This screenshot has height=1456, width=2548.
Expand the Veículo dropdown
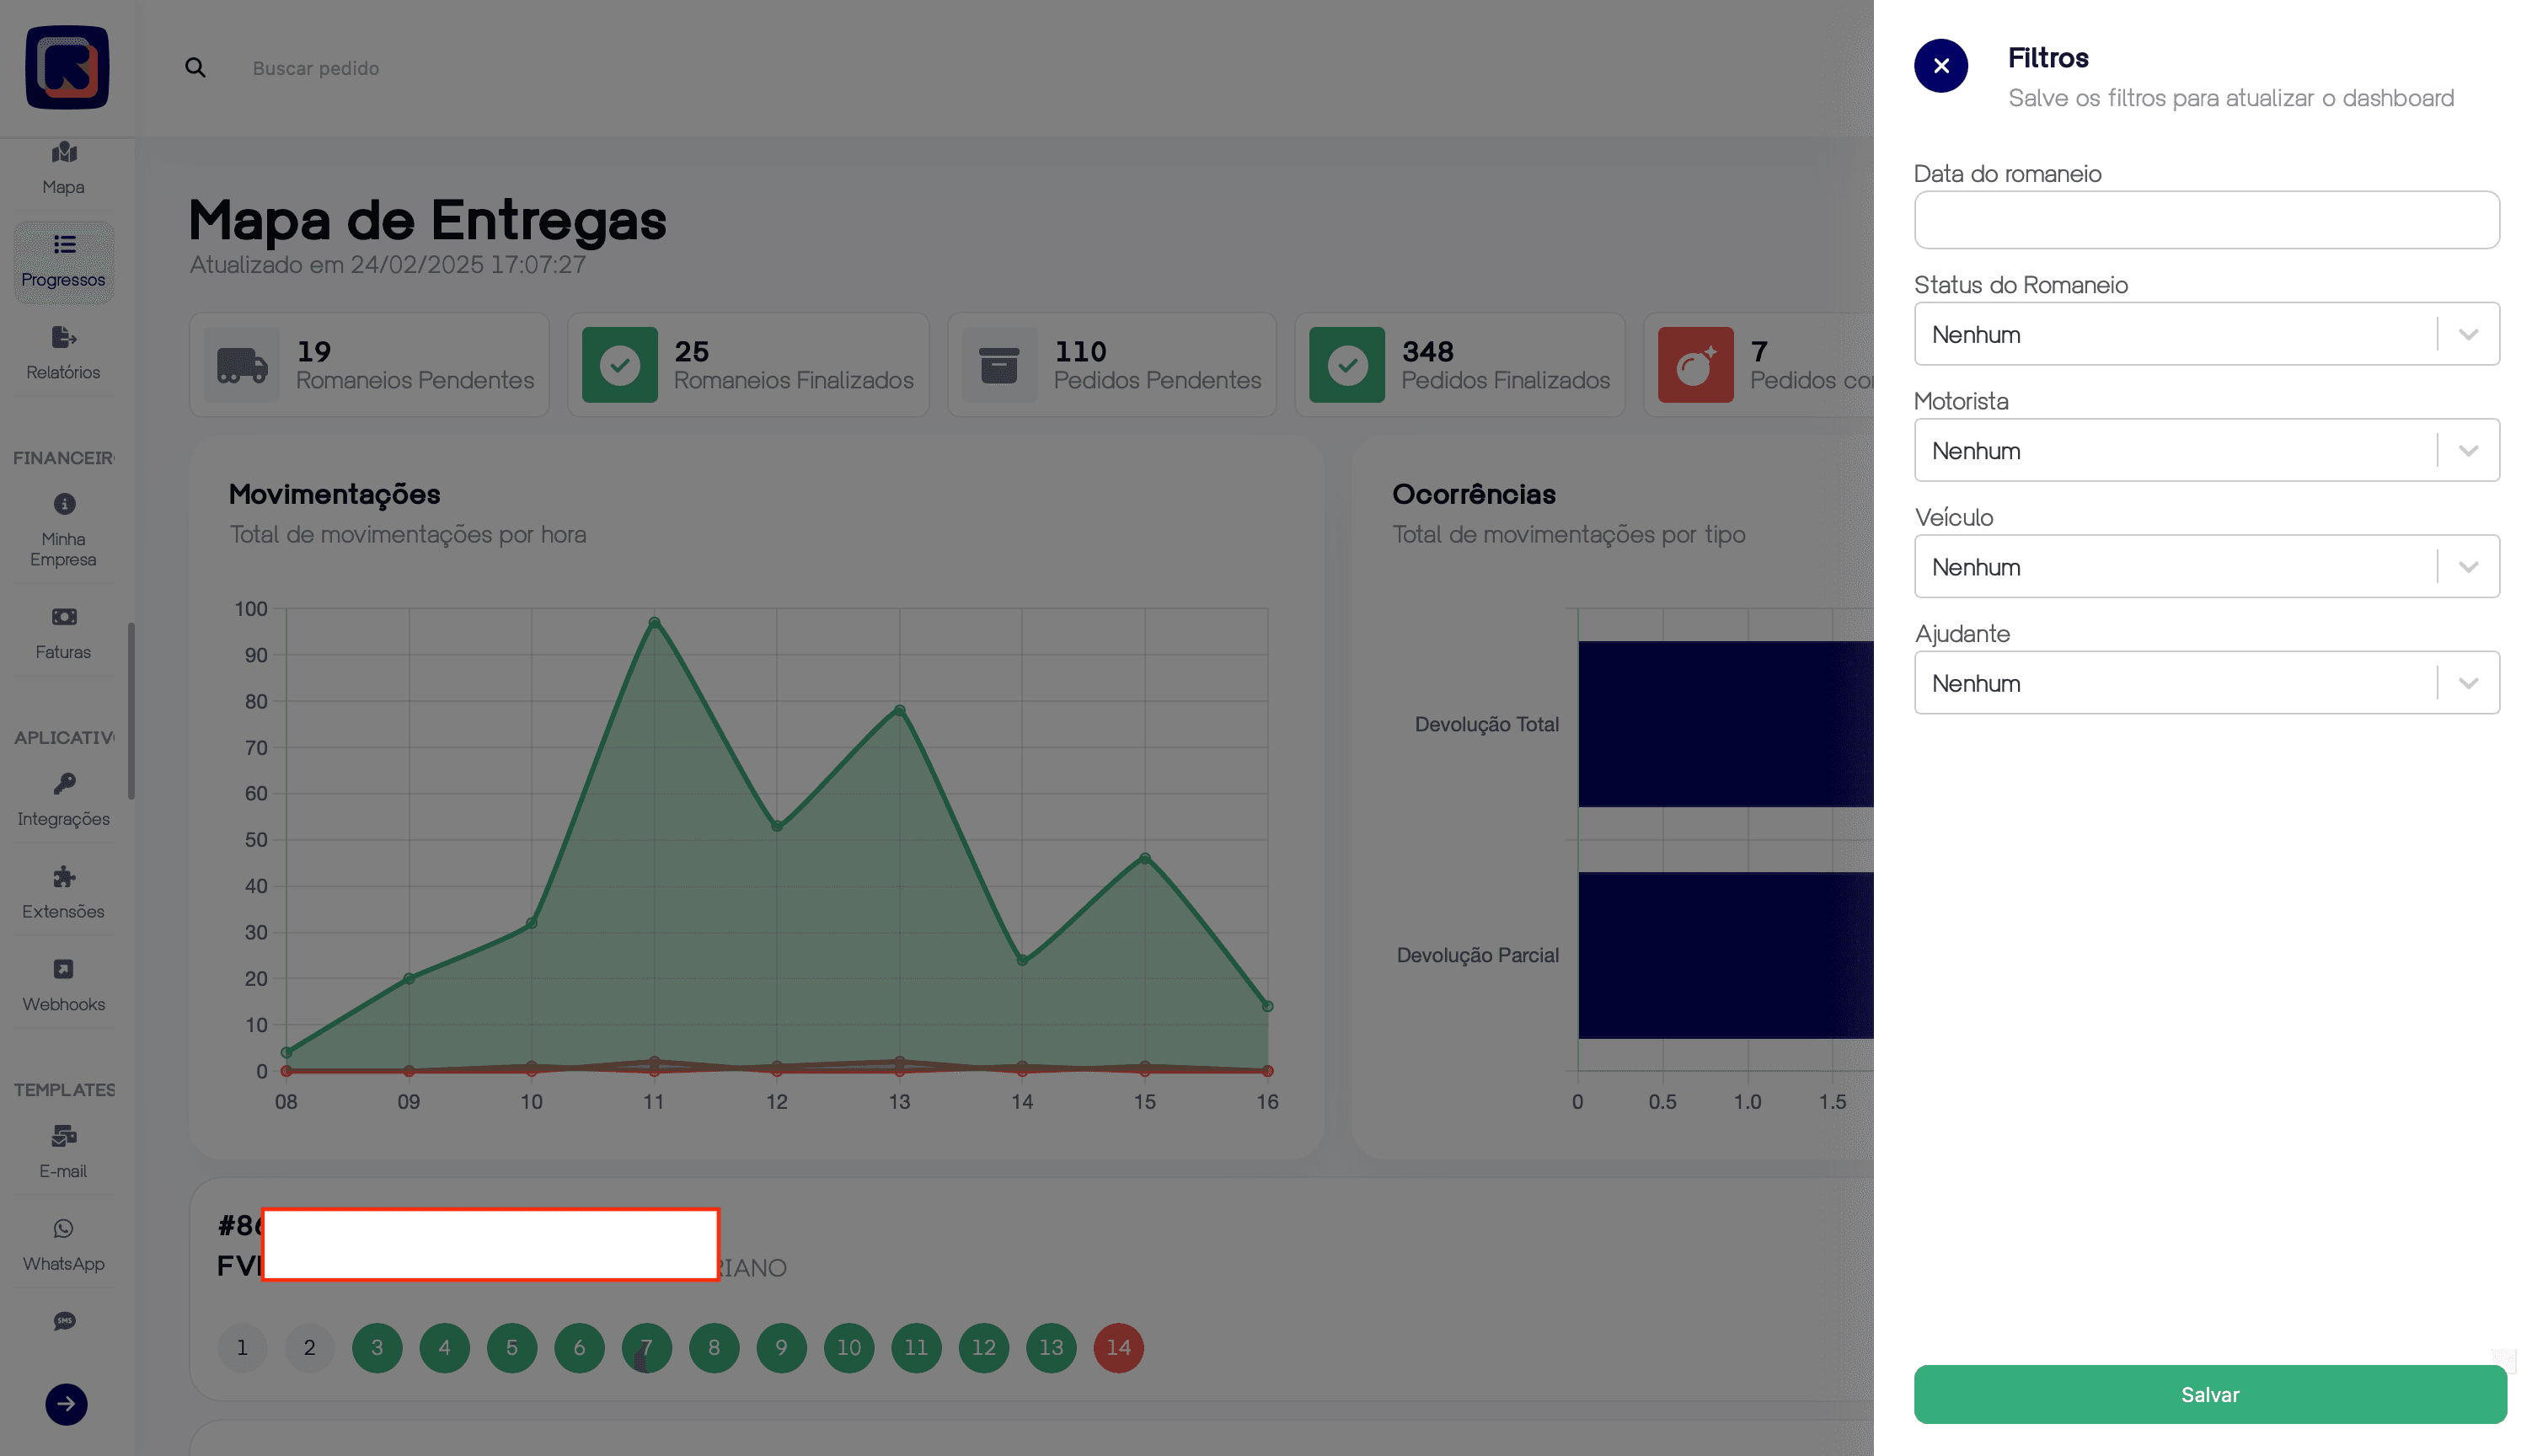coord(2467,567)
